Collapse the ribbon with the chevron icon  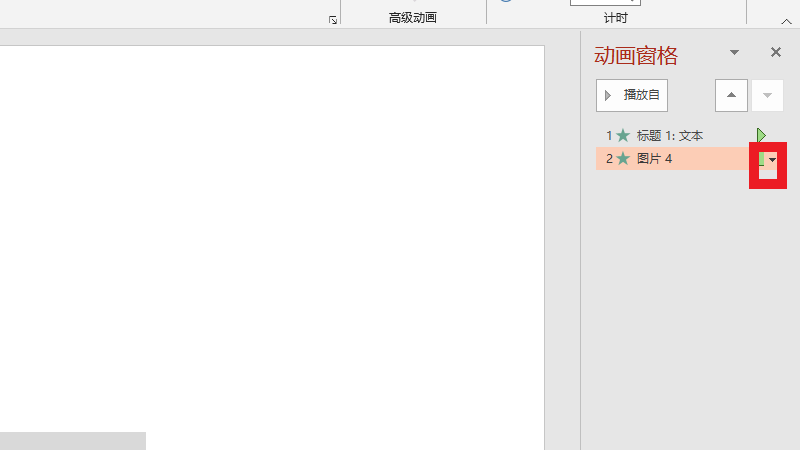[x=786, y=19]
